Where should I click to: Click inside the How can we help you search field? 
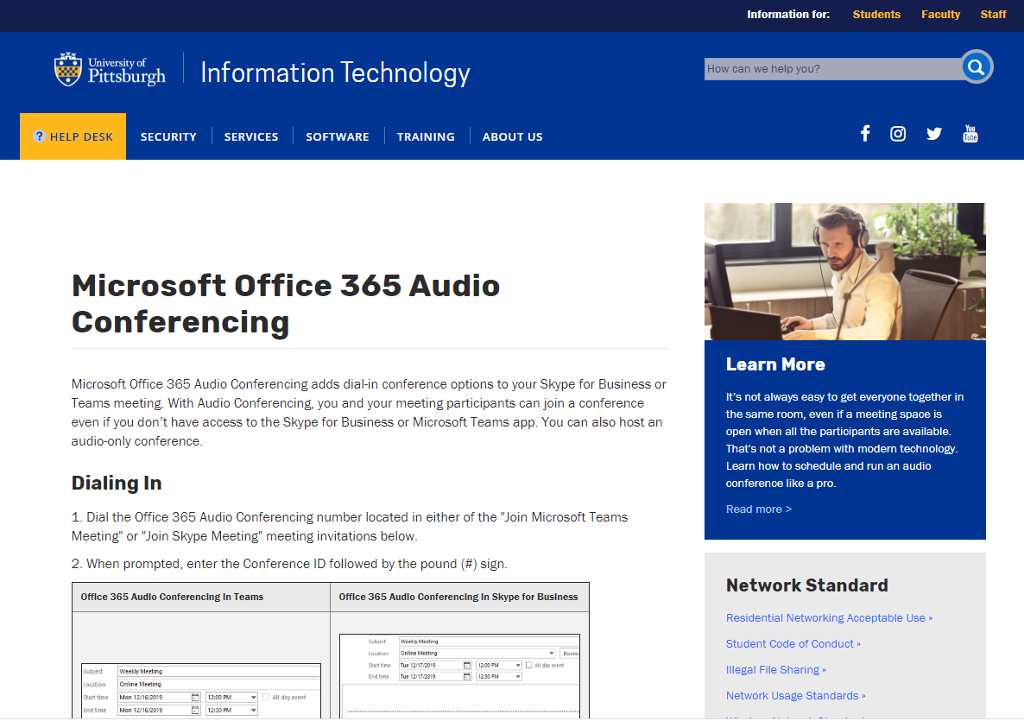pos(820,68)
